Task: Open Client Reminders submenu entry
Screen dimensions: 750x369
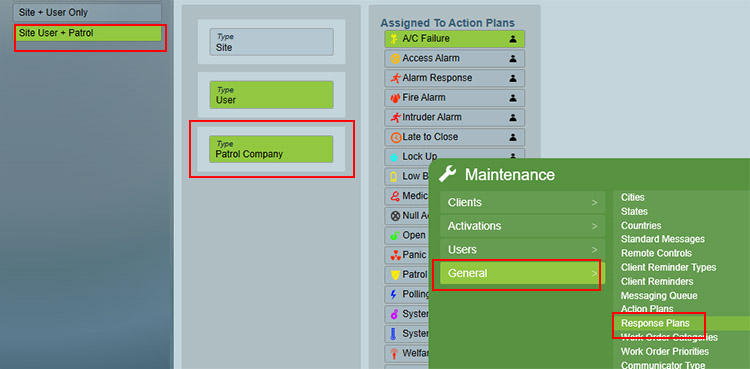Action: (x=657, y=281)
